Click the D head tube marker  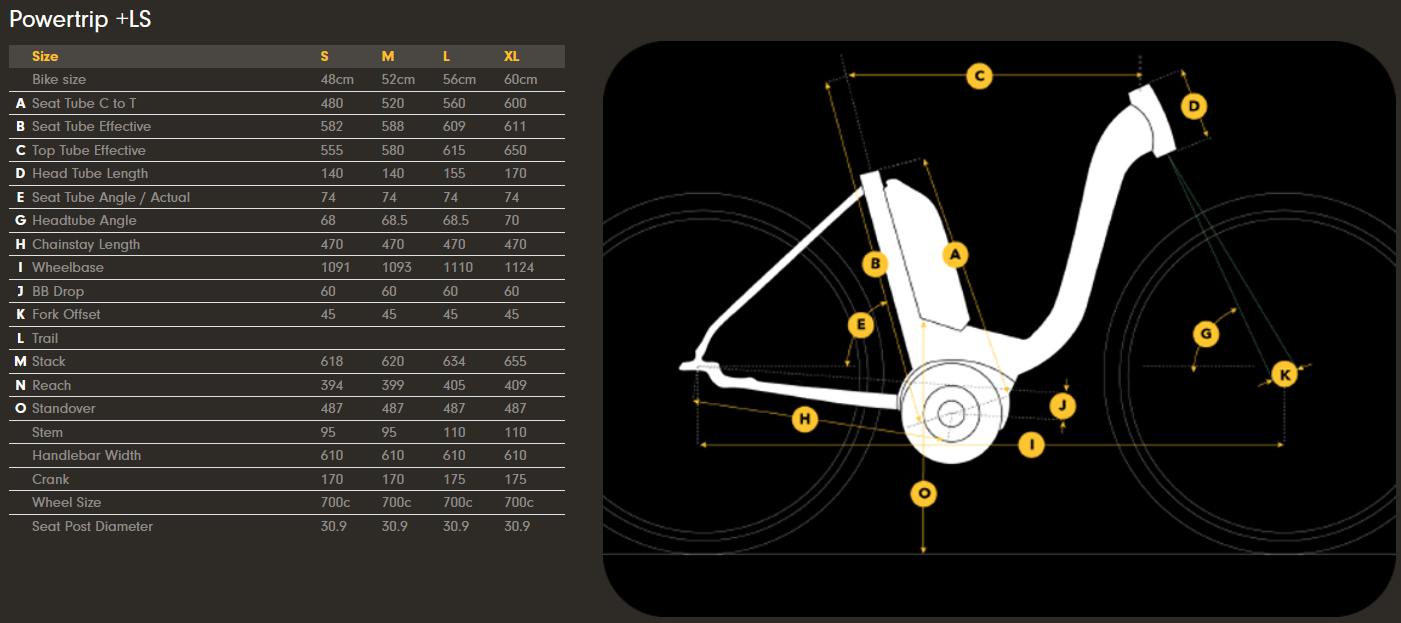pyautogui.click(x=1194, y=106)
